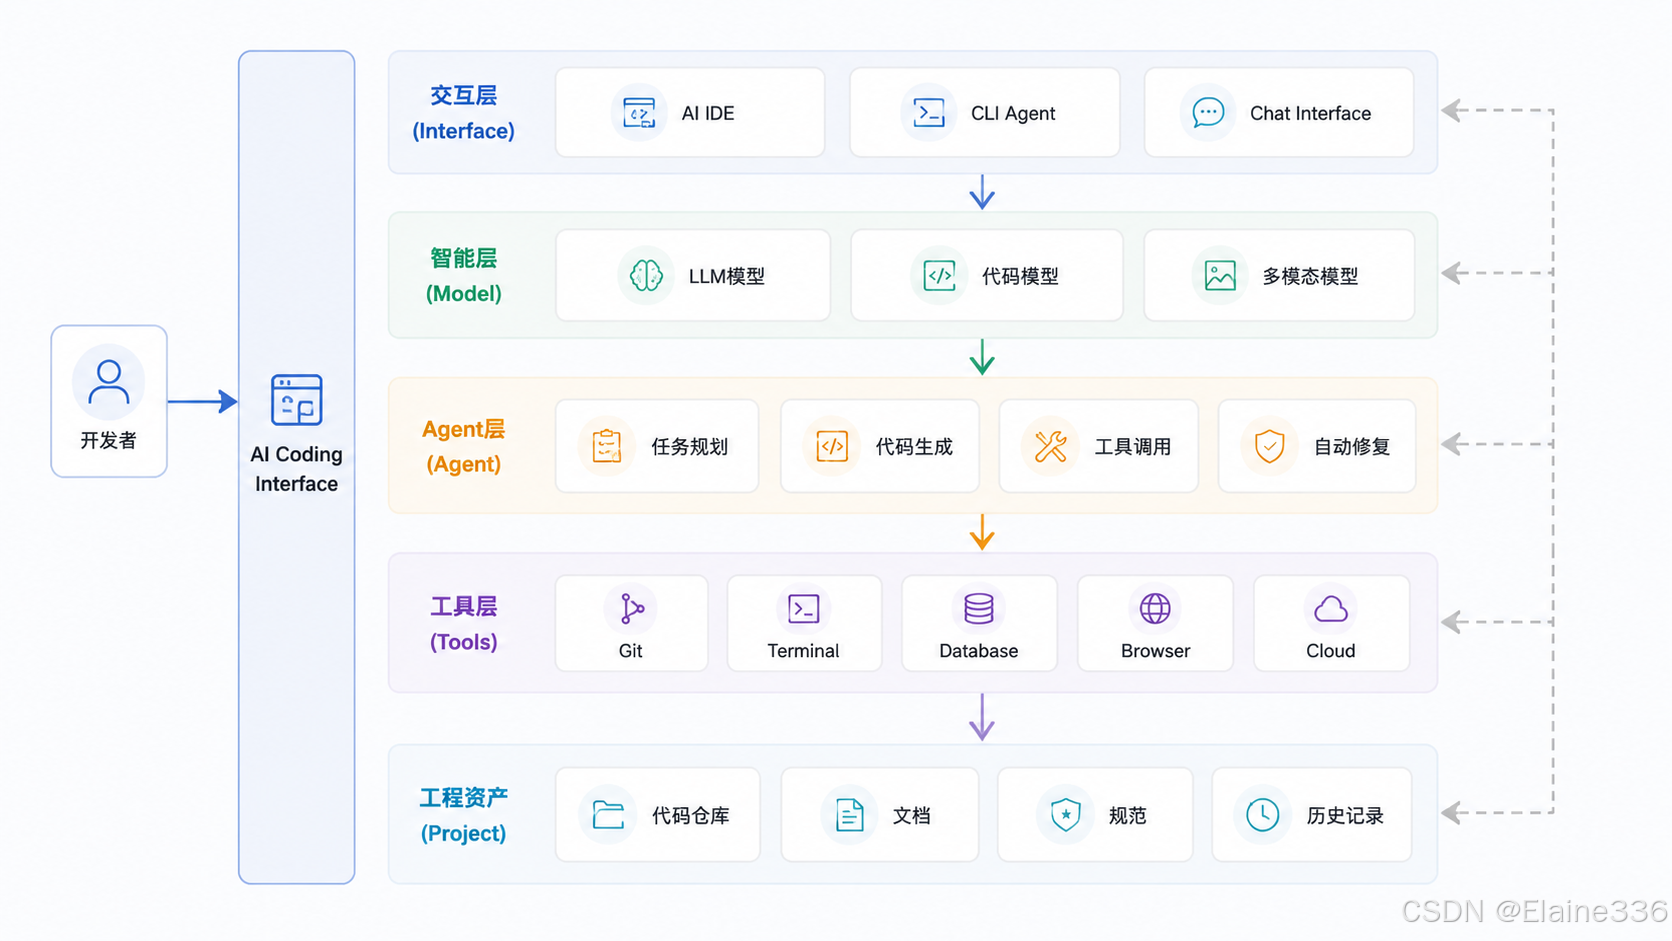
Task: Click the 代码生成 orange code icon
Action: pos(832,446)
